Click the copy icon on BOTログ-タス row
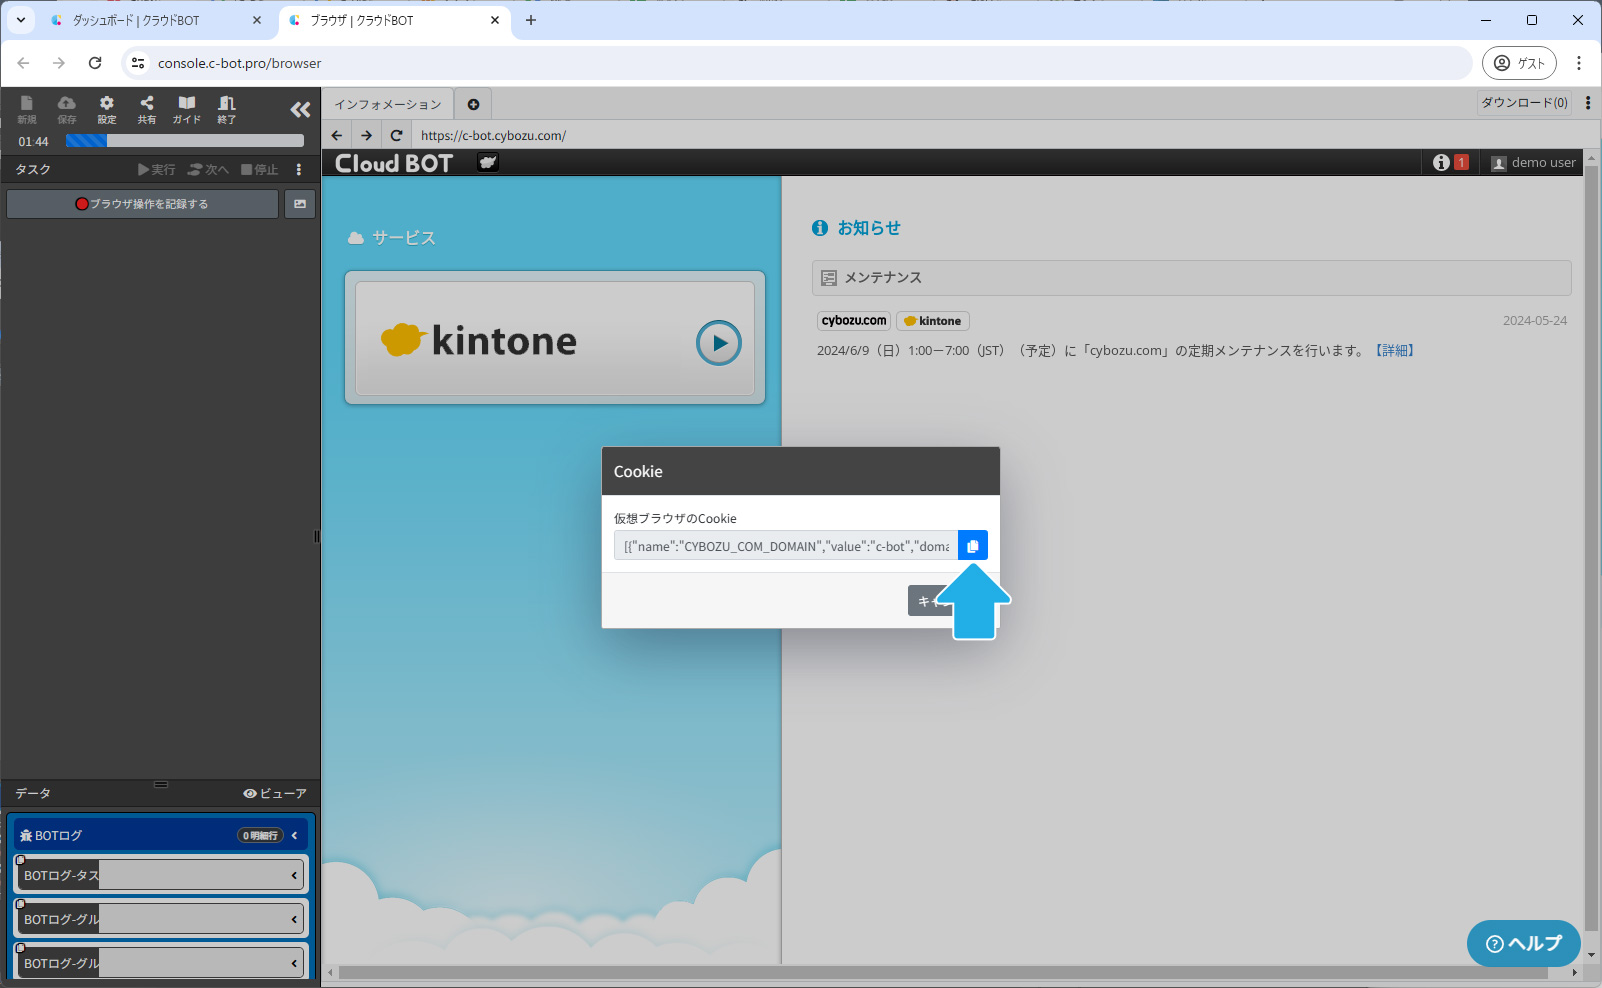Image resolution: width=1602 pixels, height=988 pixels. click(x=20, y=860)
